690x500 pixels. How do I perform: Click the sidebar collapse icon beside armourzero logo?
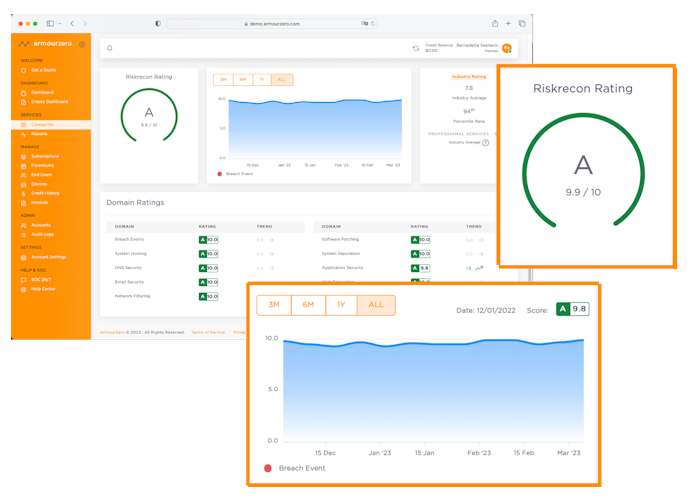pos(82,44)
